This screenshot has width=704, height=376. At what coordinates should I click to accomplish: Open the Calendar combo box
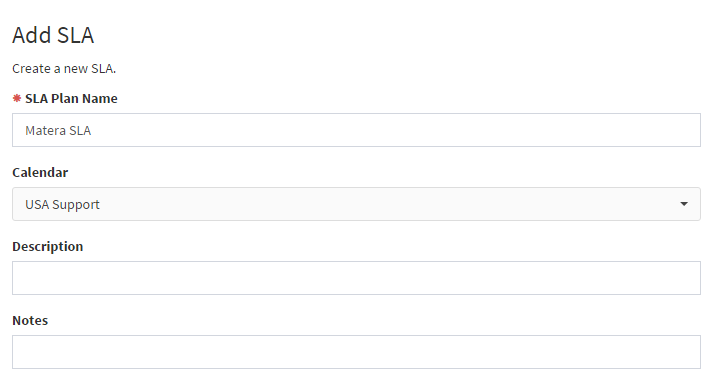click(x=356, y=204)
